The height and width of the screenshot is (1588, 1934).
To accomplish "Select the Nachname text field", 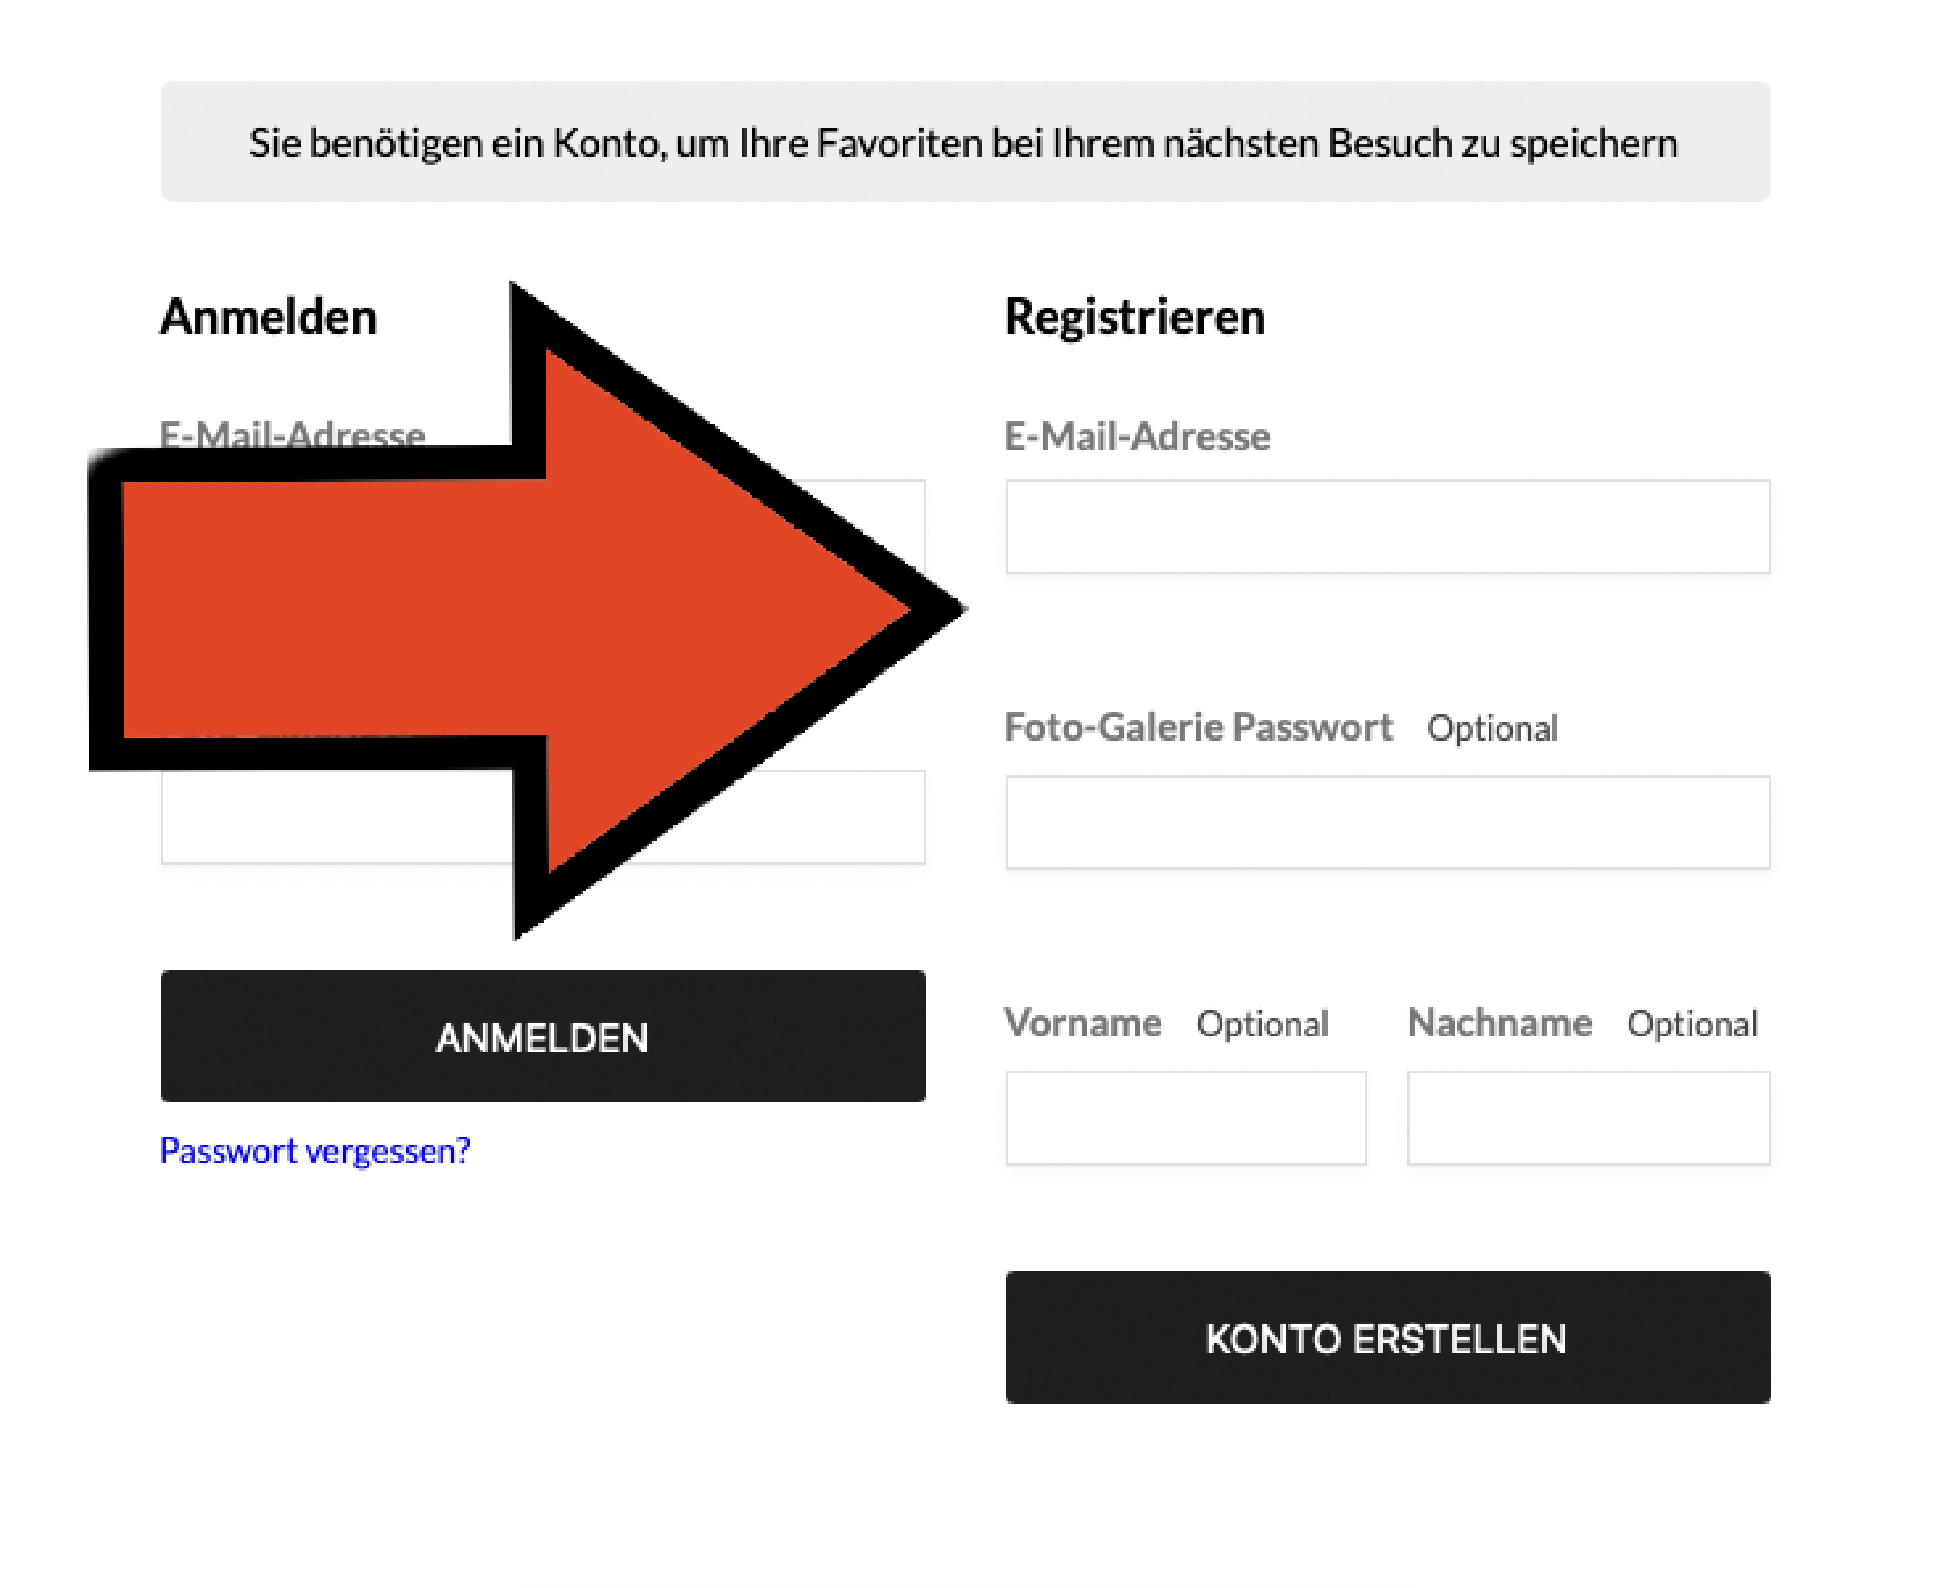I will point(1588,1118).
